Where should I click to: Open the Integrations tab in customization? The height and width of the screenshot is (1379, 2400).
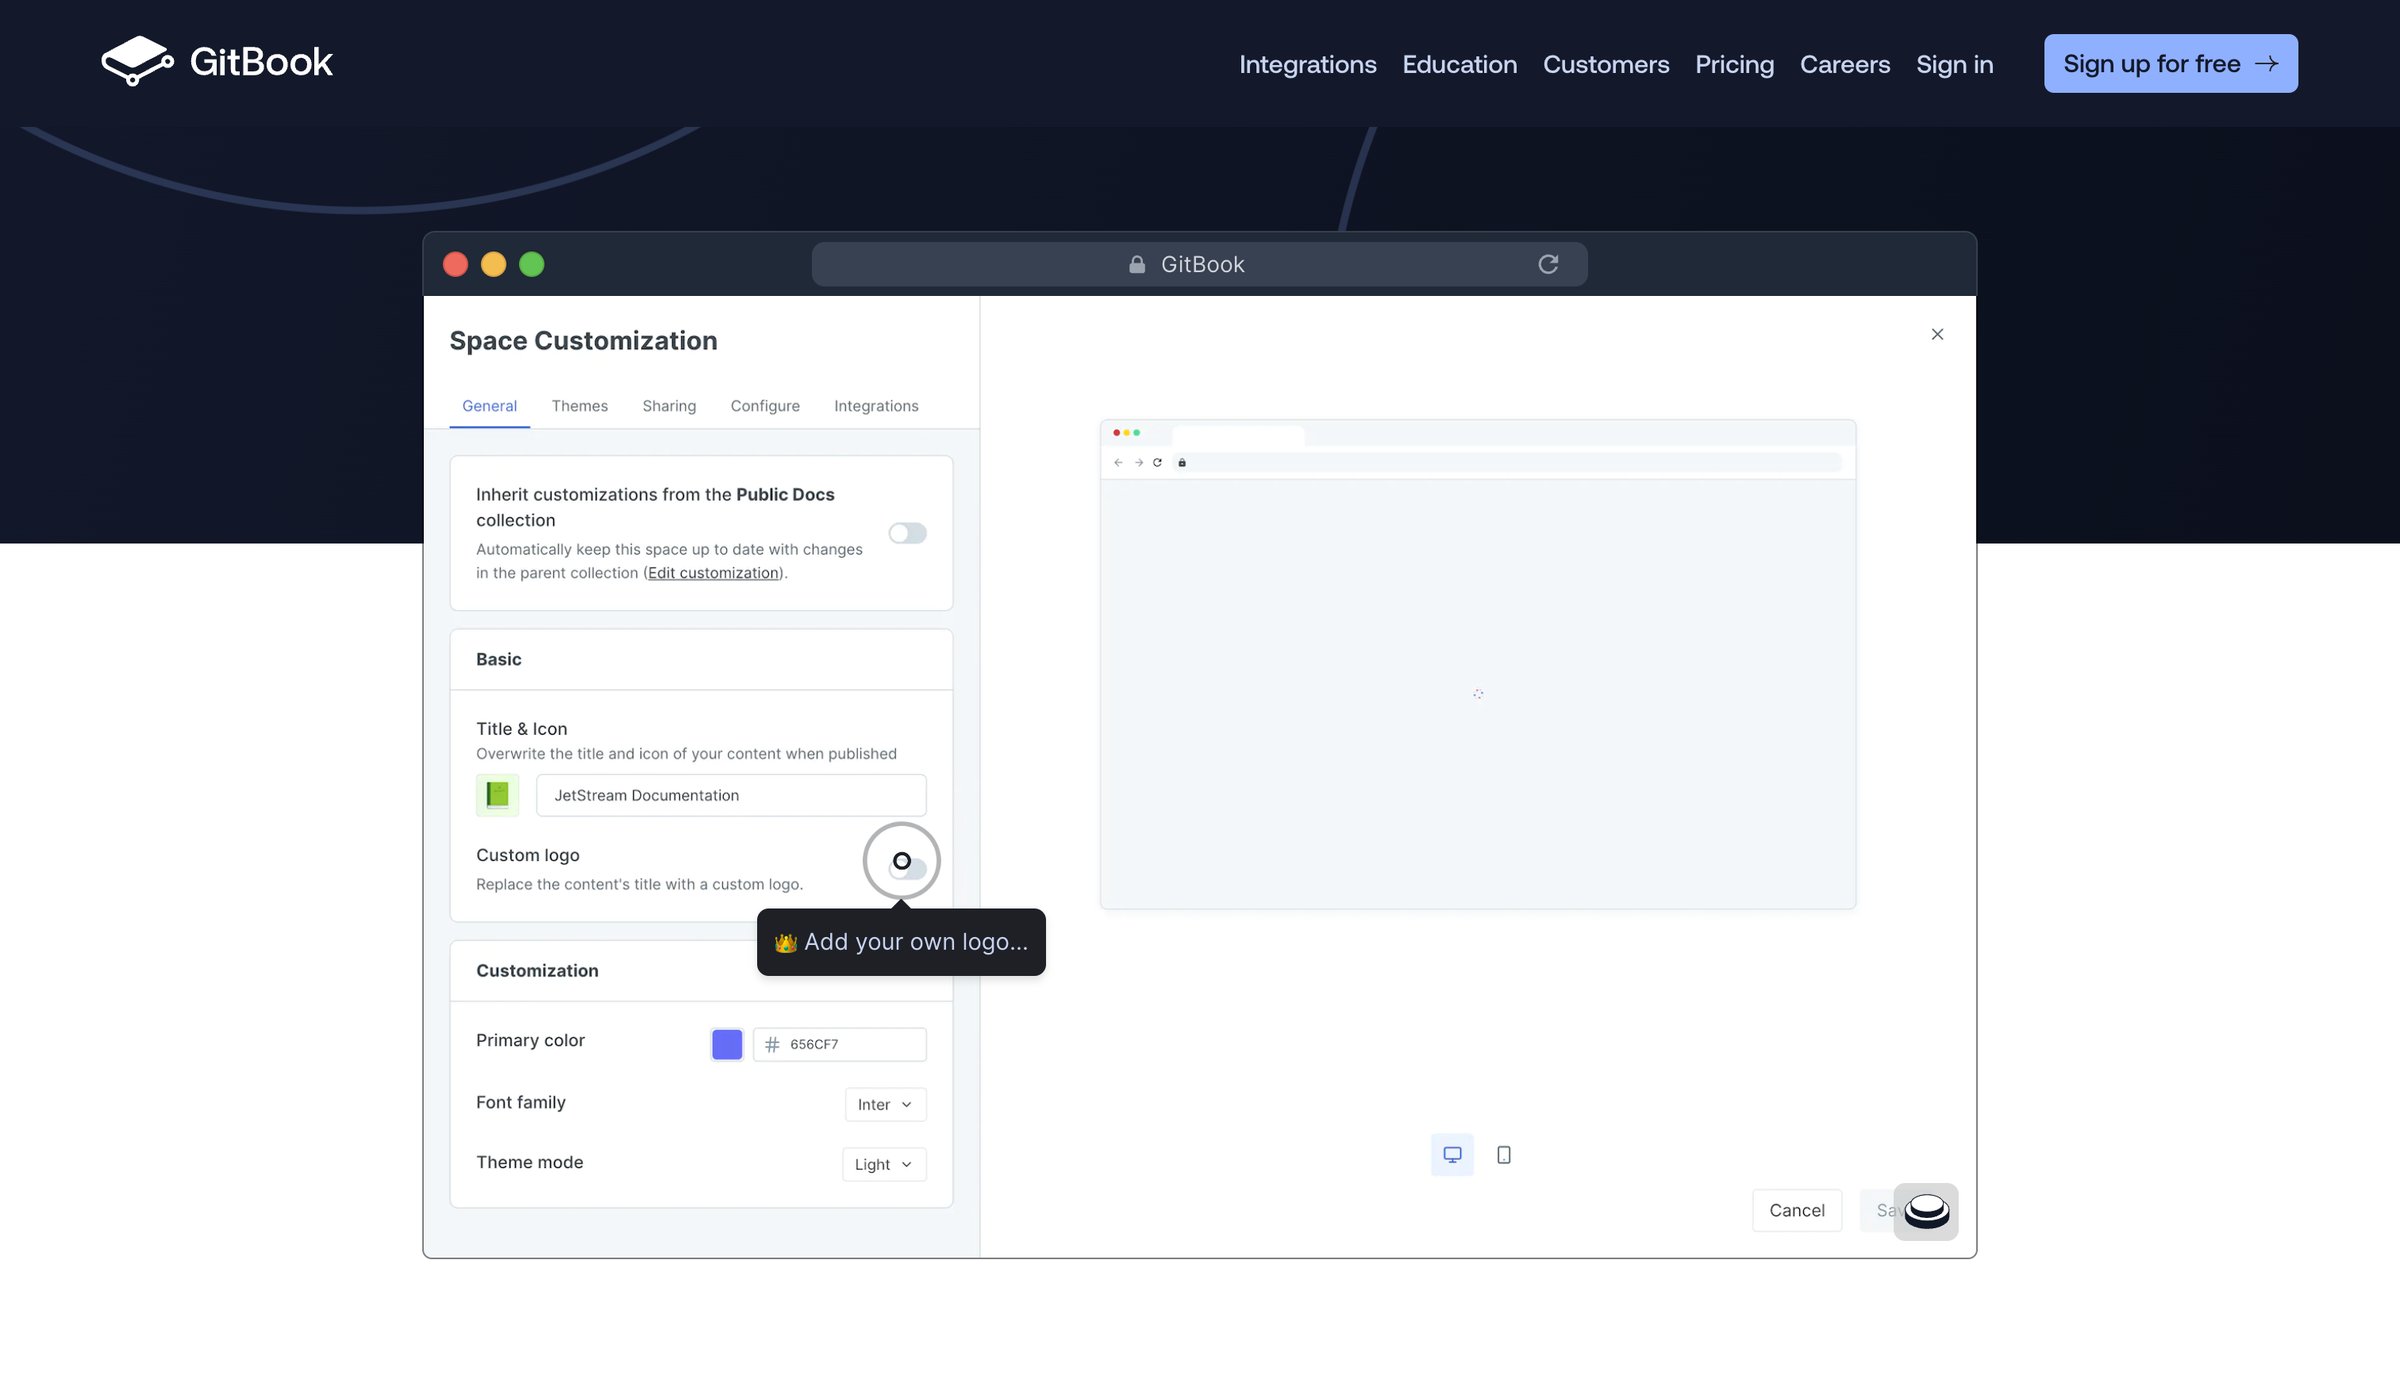876,406
